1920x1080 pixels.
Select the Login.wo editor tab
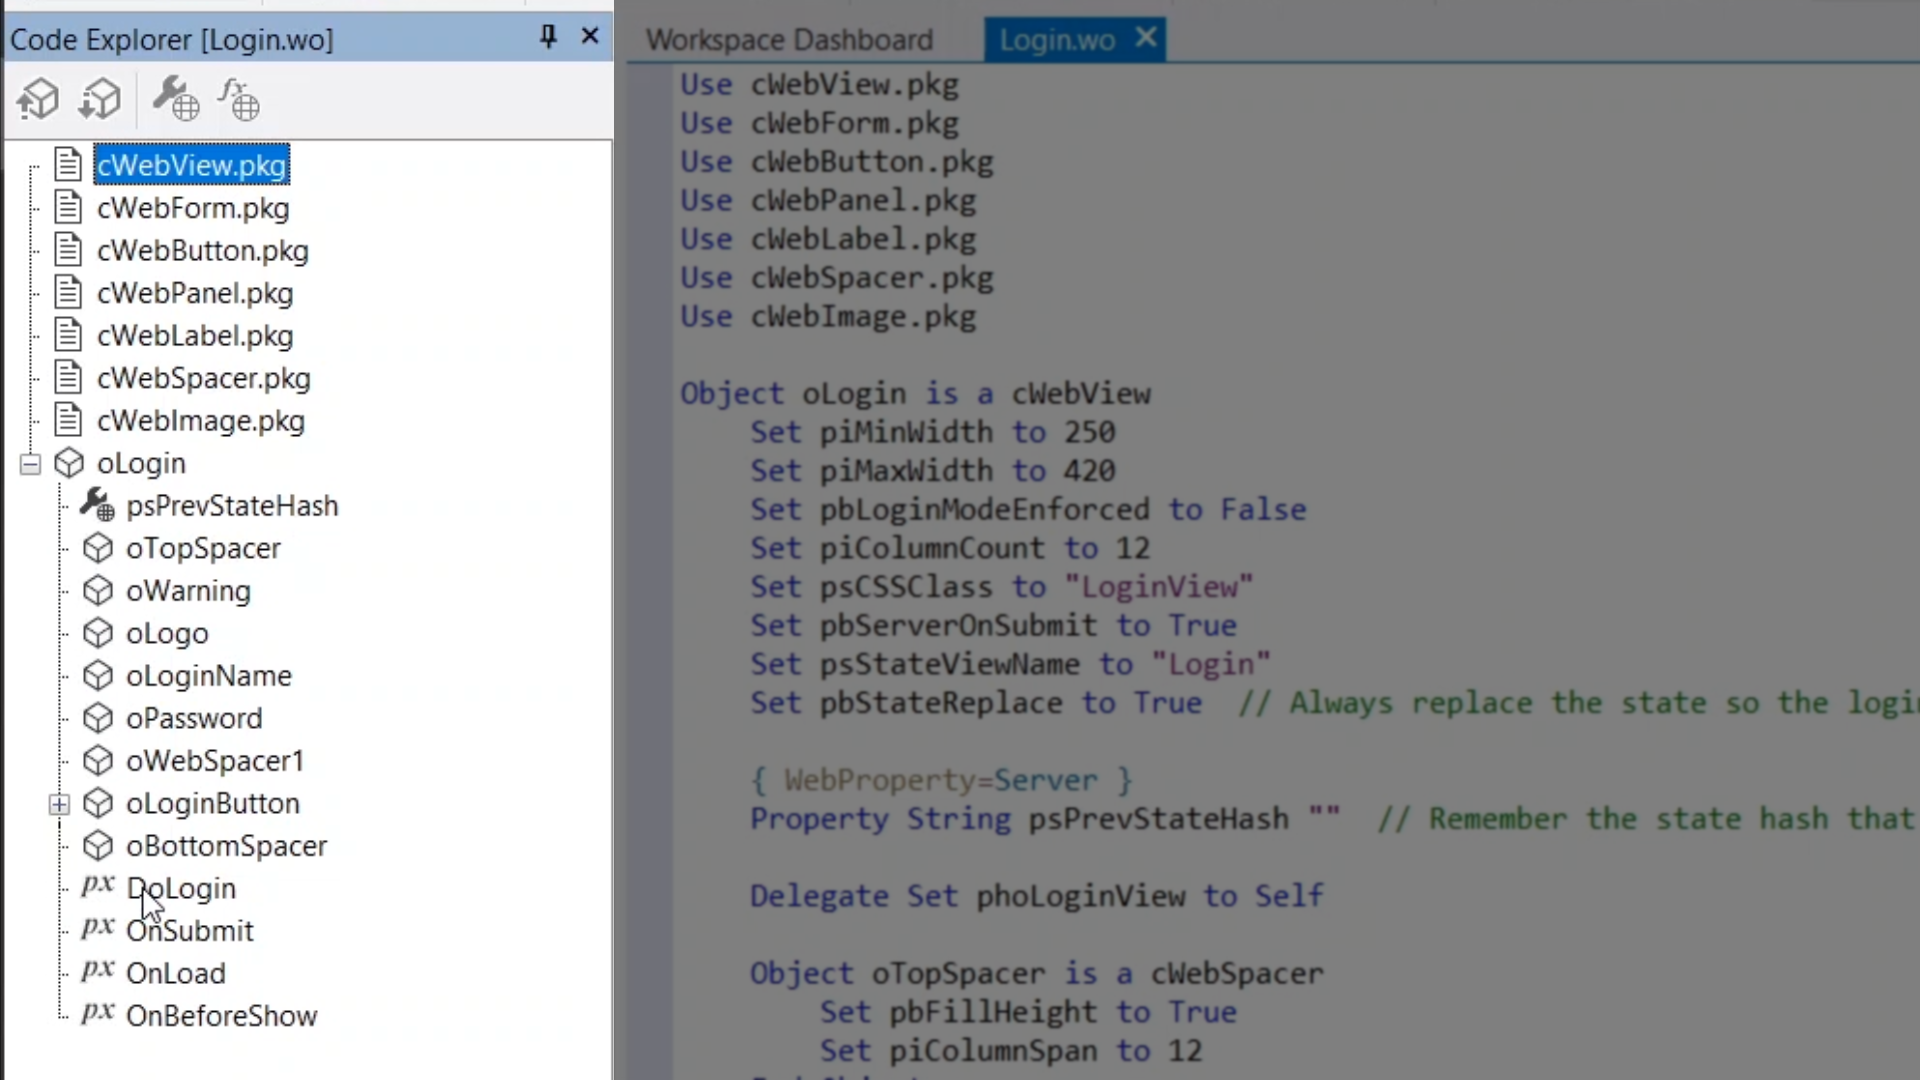point(1056,40)
